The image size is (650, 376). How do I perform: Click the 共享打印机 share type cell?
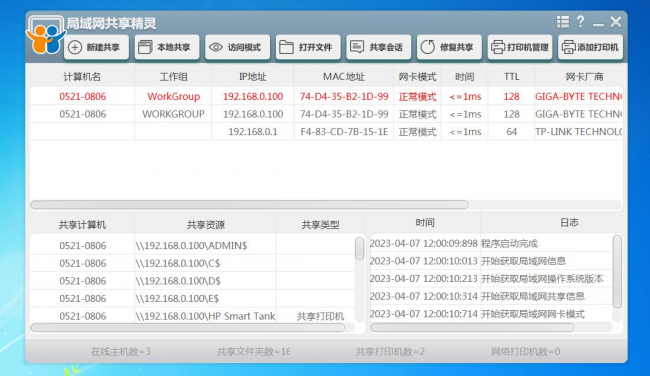(x=320, y=316)
